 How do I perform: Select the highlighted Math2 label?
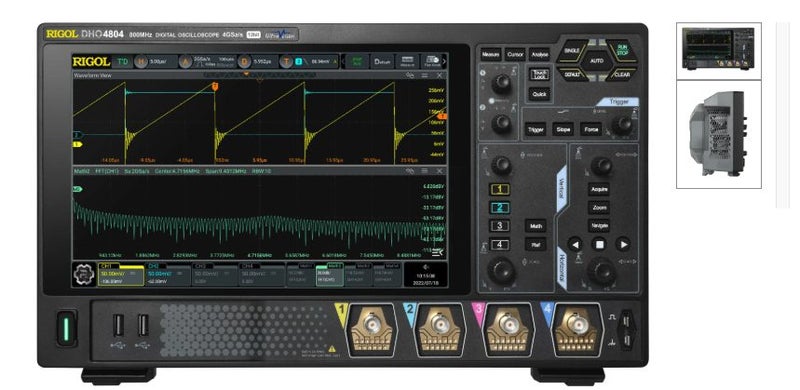pyautogui.click(x=334, y=266)
